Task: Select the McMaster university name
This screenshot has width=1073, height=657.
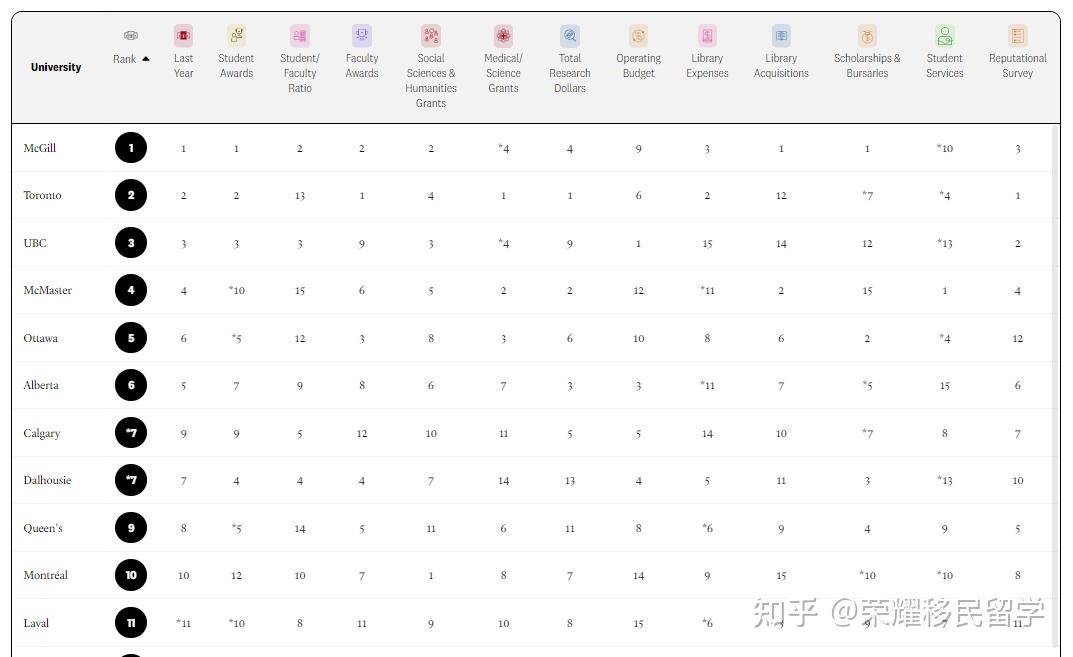Action: [48, 290]
